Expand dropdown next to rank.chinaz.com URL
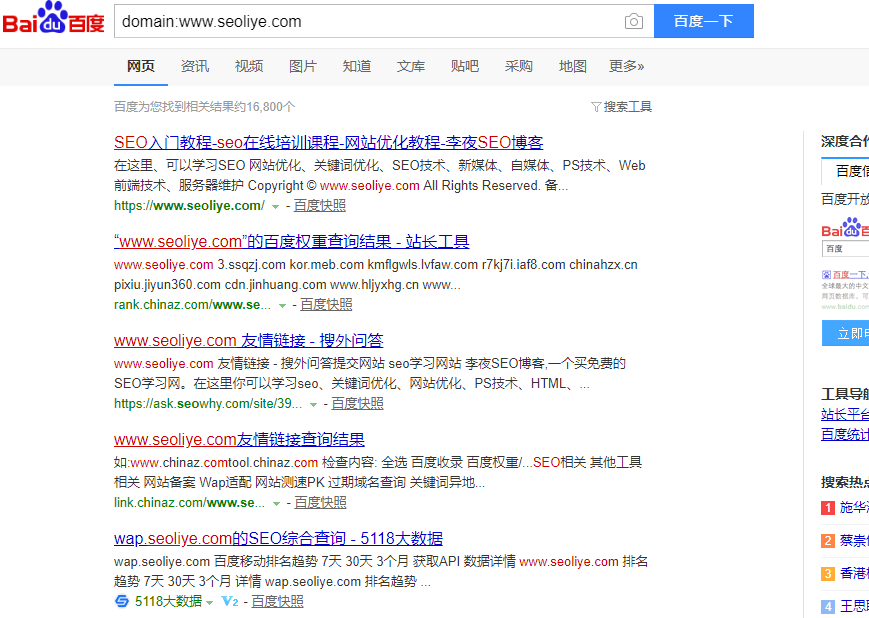This screenshot has width=869, height=618. tap(282, 305)
